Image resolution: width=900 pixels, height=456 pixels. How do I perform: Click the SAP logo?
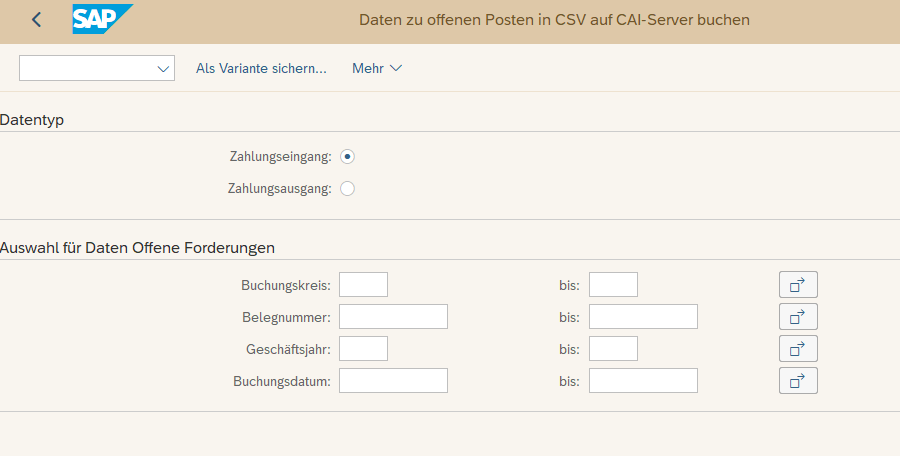click(x=102, y=20)
